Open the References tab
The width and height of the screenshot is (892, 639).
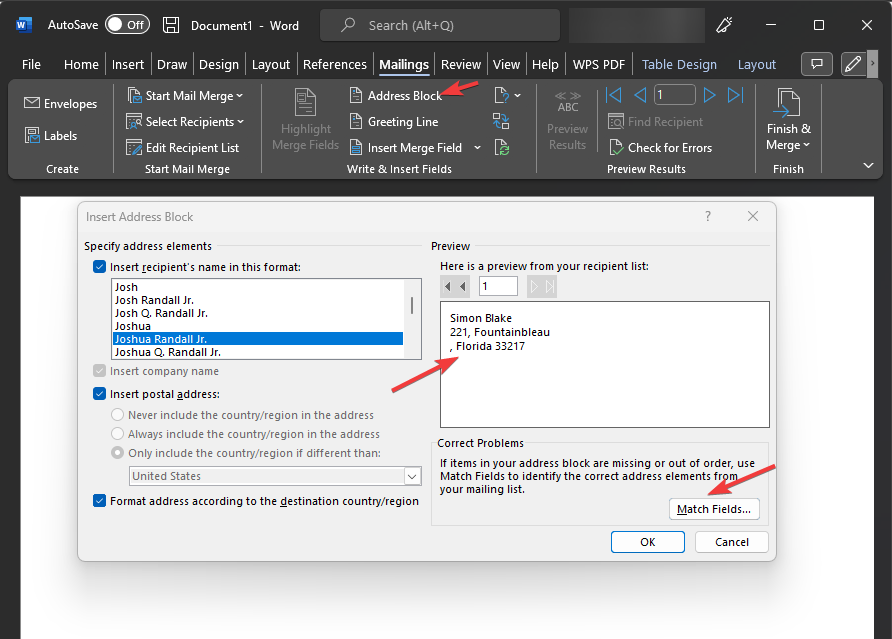pos(334,65)
